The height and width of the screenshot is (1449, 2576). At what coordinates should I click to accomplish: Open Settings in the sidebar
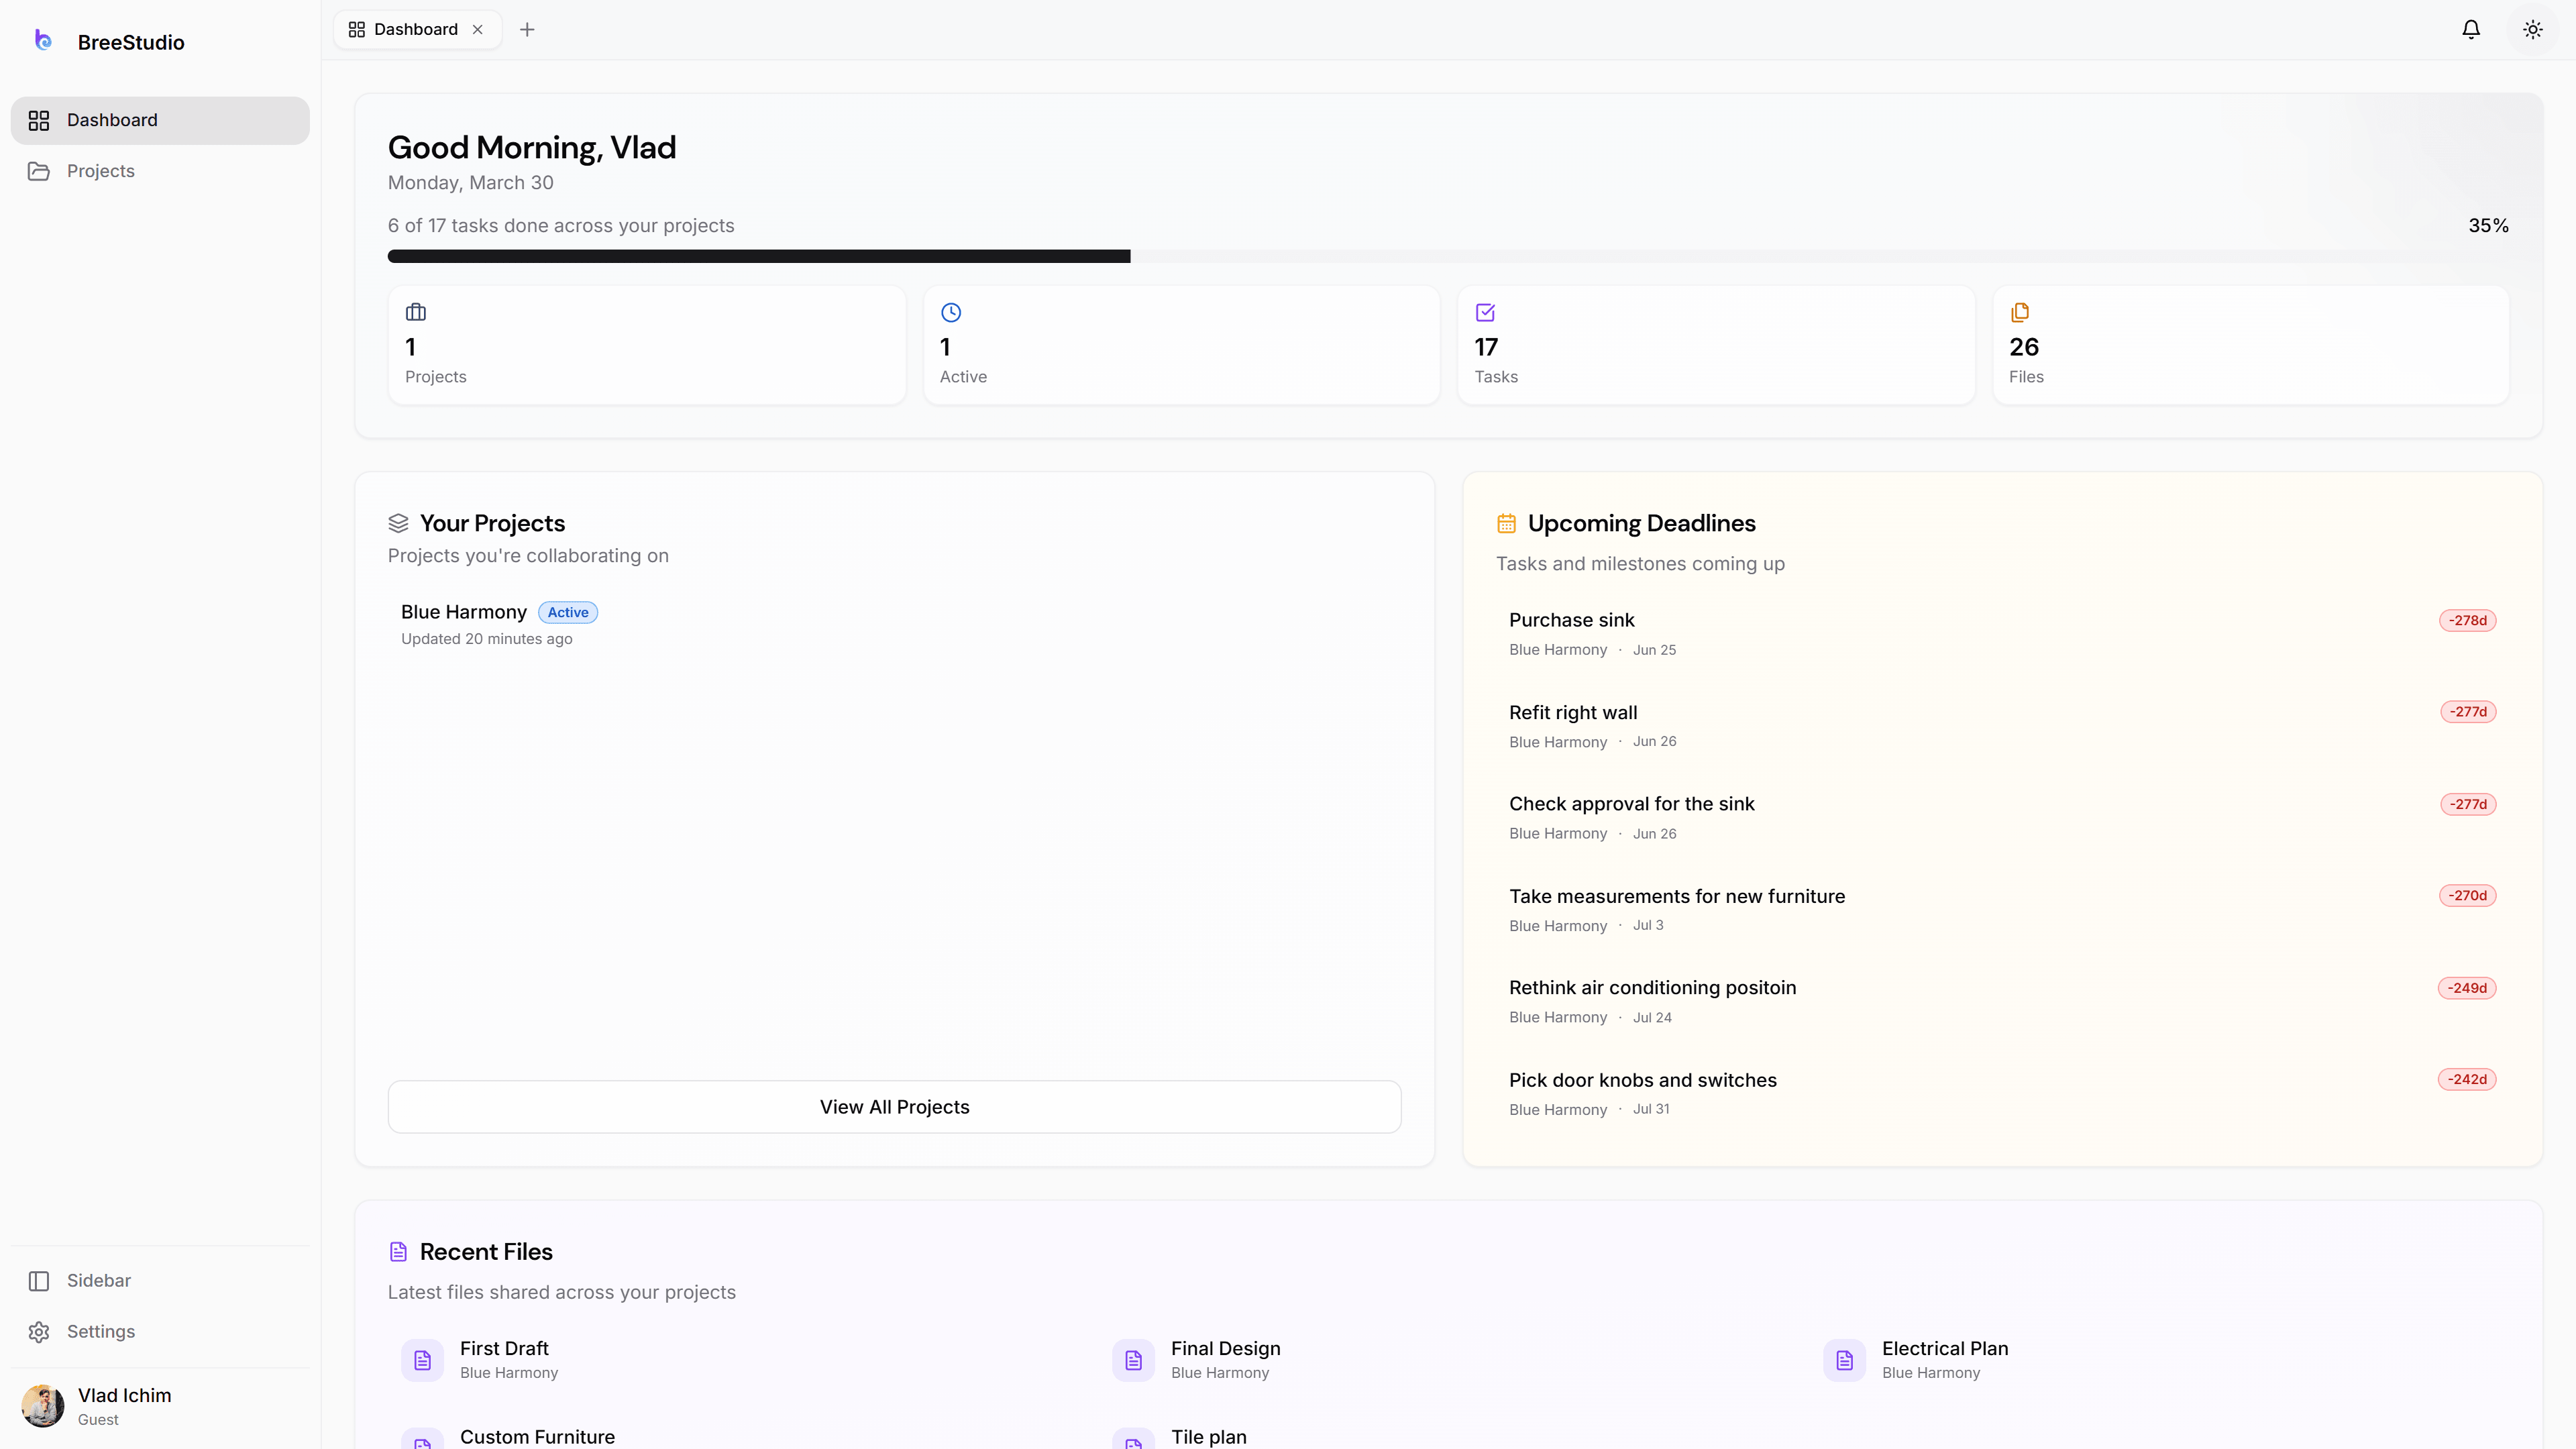pyautogui.click(x=160, y=1332)
